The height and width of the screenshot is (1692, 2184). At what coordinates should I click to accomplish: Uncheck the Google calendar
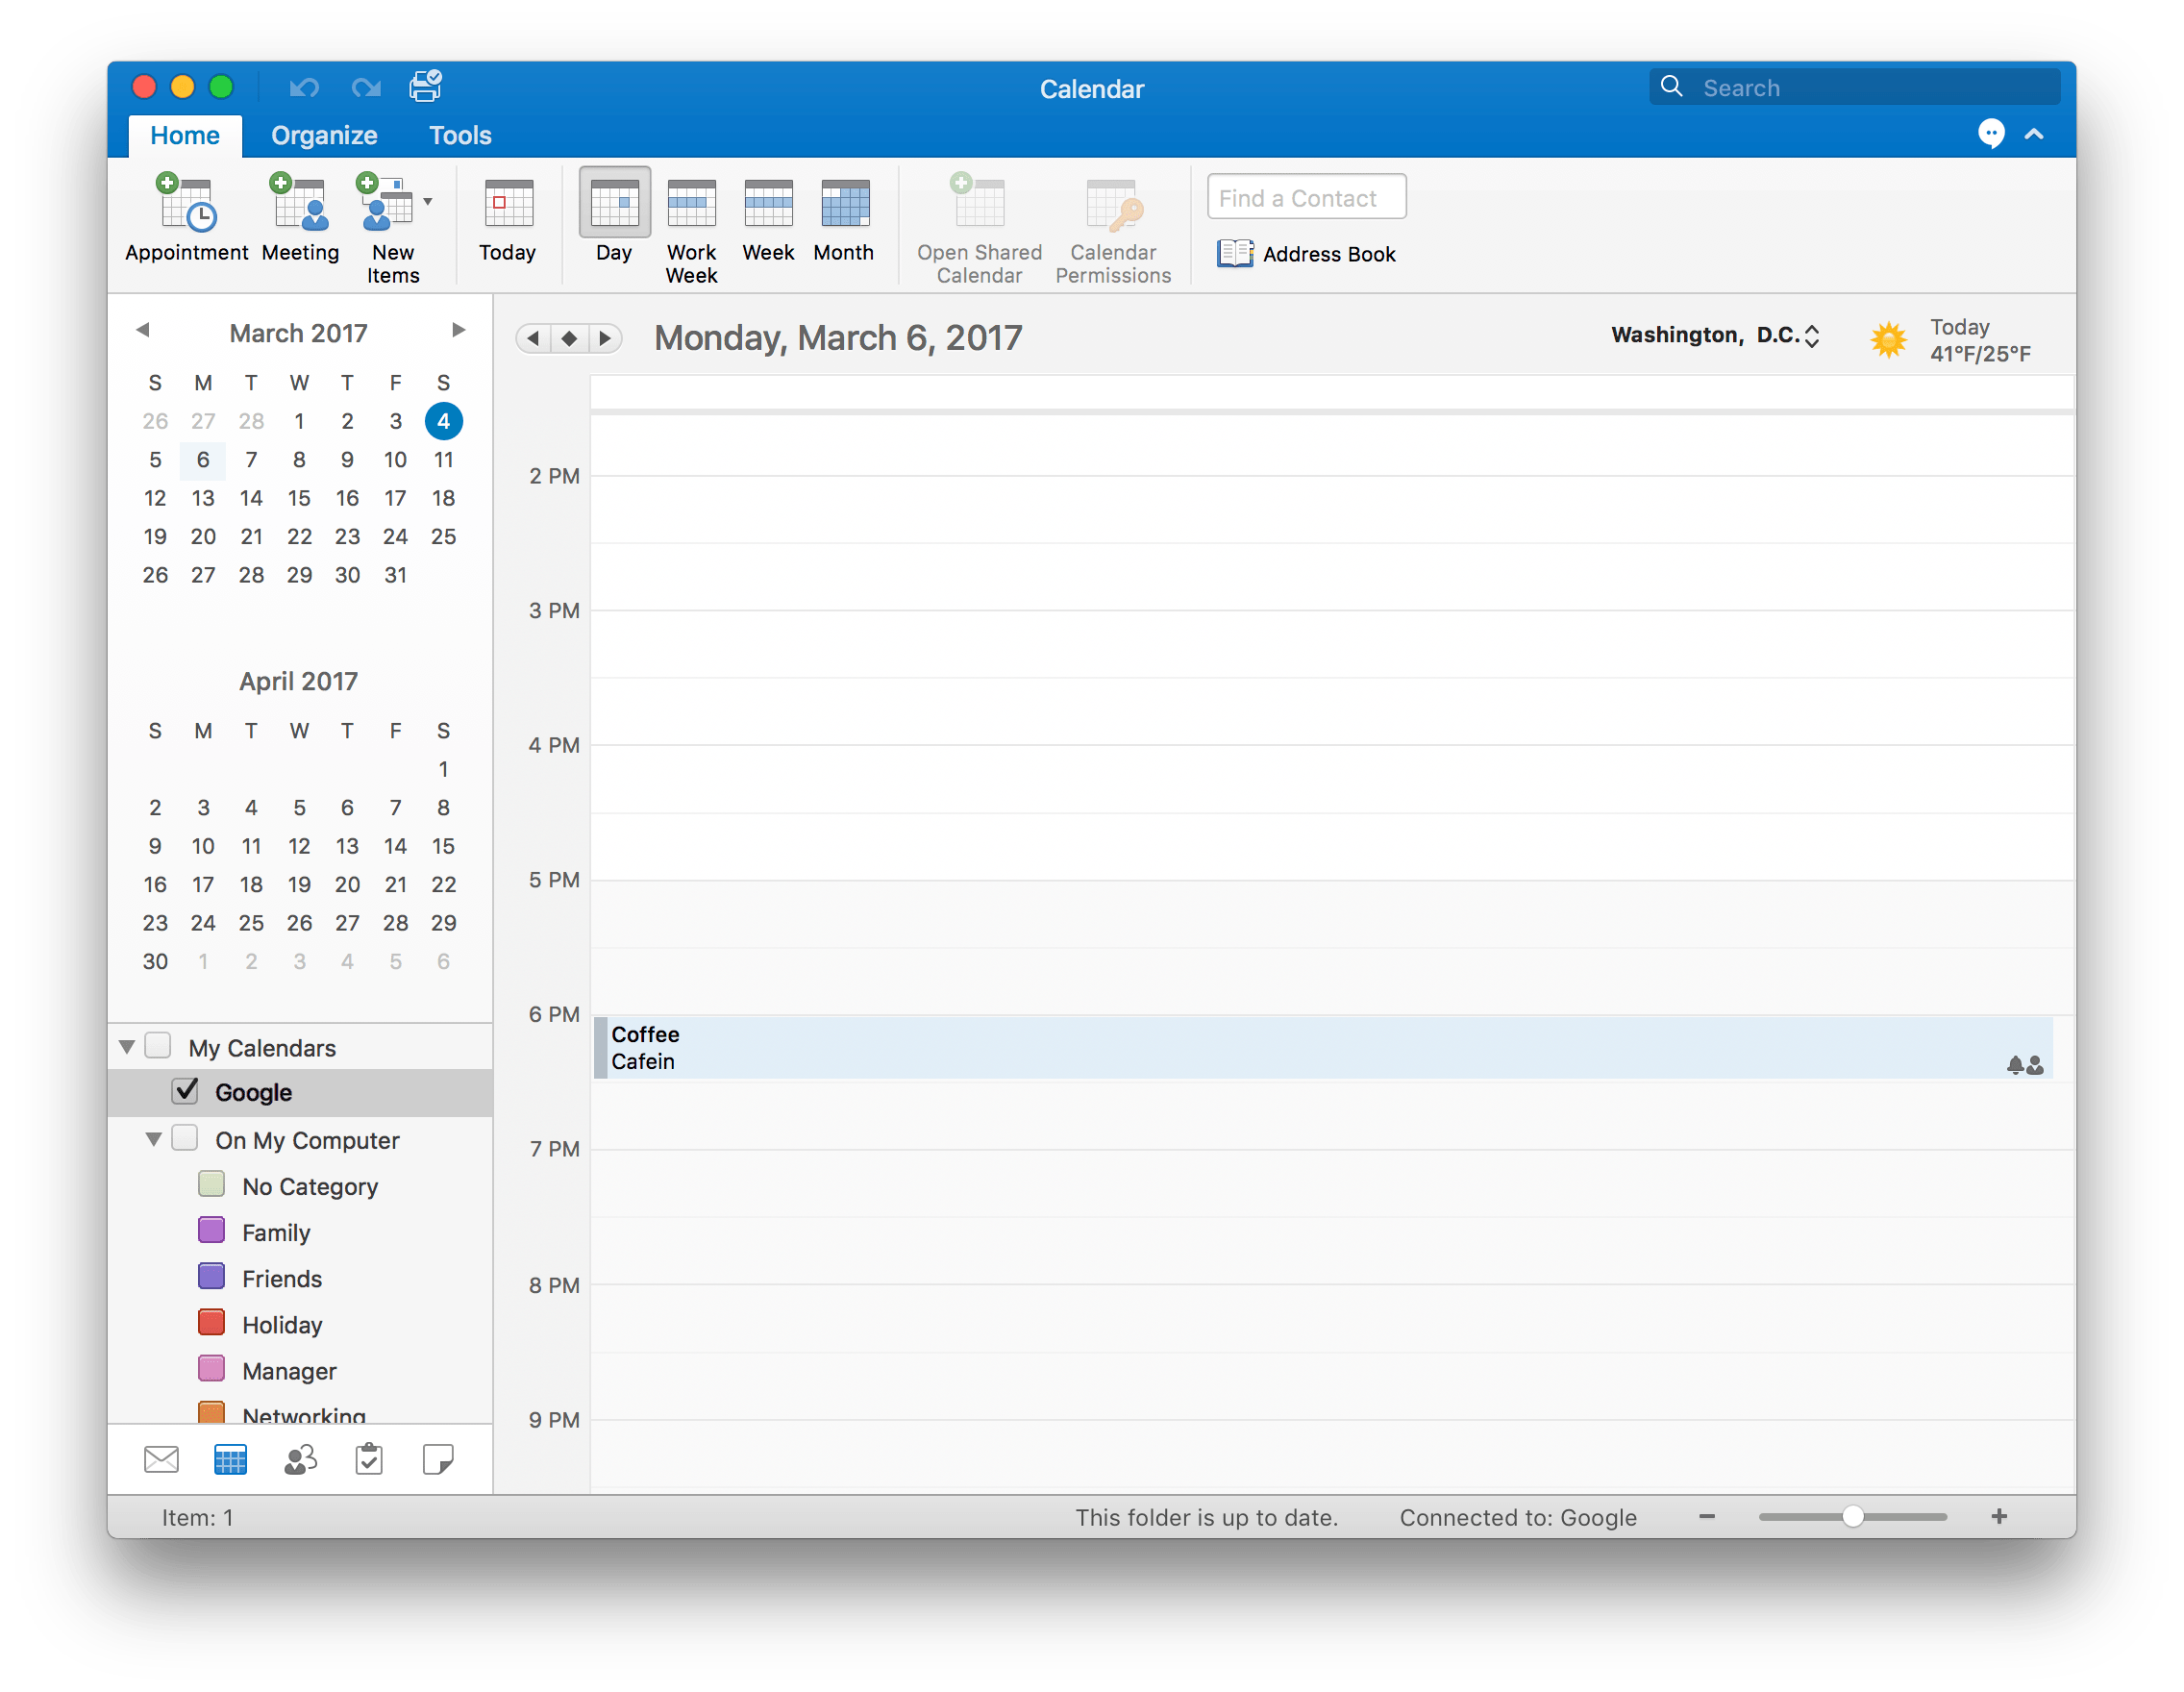185,1092
